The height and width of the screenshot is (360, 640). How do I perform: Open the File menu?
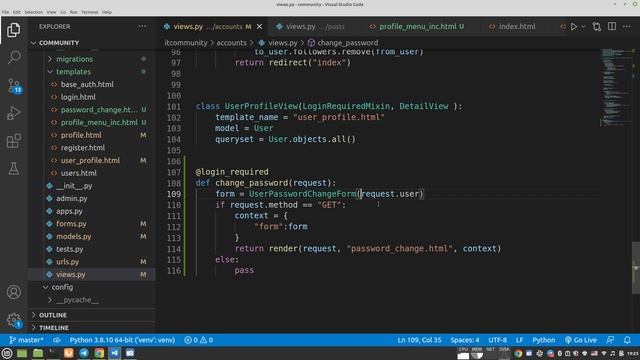point(5,12)
